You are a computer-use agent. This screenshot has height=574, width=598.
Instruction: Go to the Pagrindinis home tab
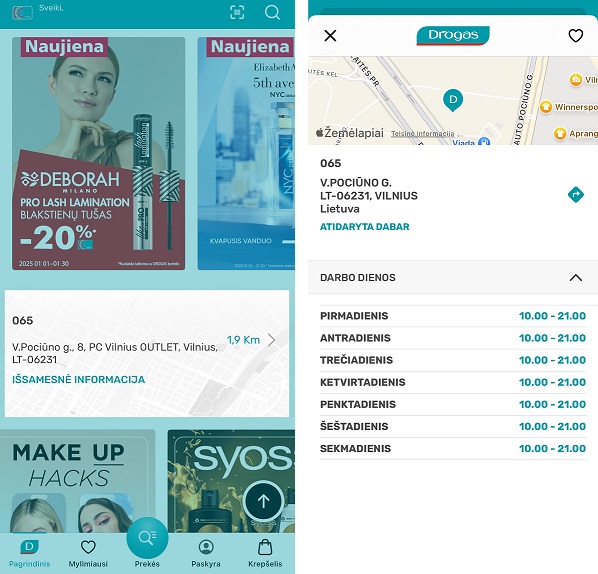(x=29, y=553)
